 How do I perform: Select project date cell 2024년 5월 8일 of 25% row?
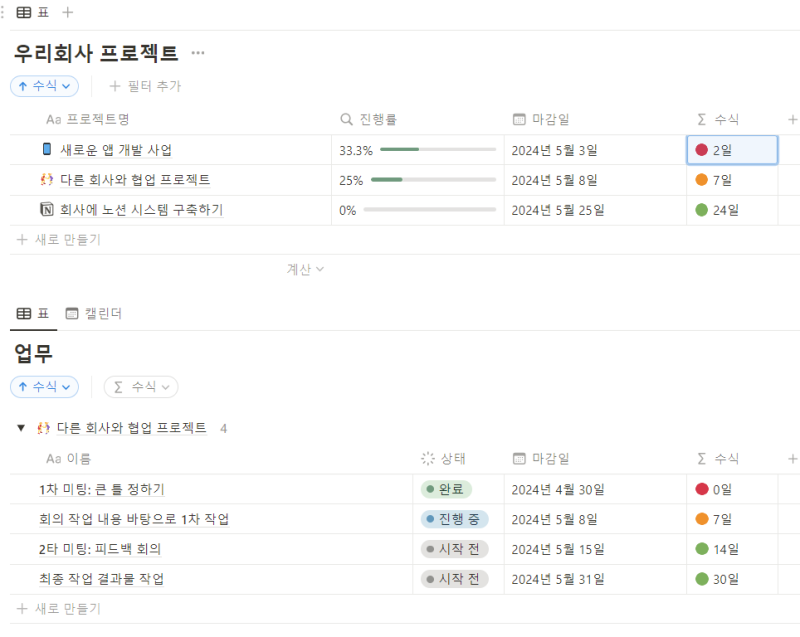tap(595, 180)
